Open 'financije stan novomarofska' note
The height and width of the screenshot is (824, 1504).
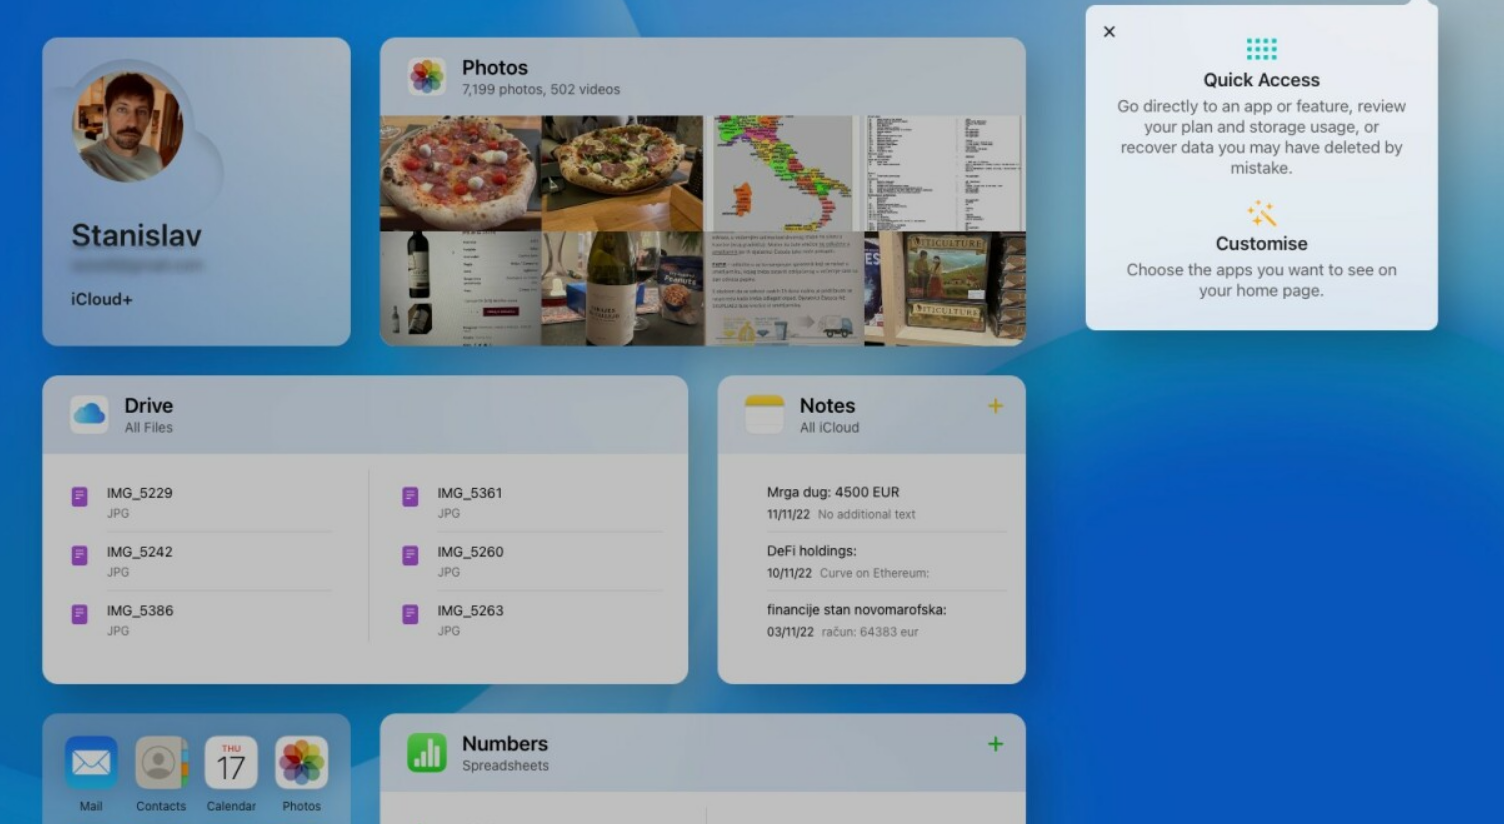click(855, 620)
